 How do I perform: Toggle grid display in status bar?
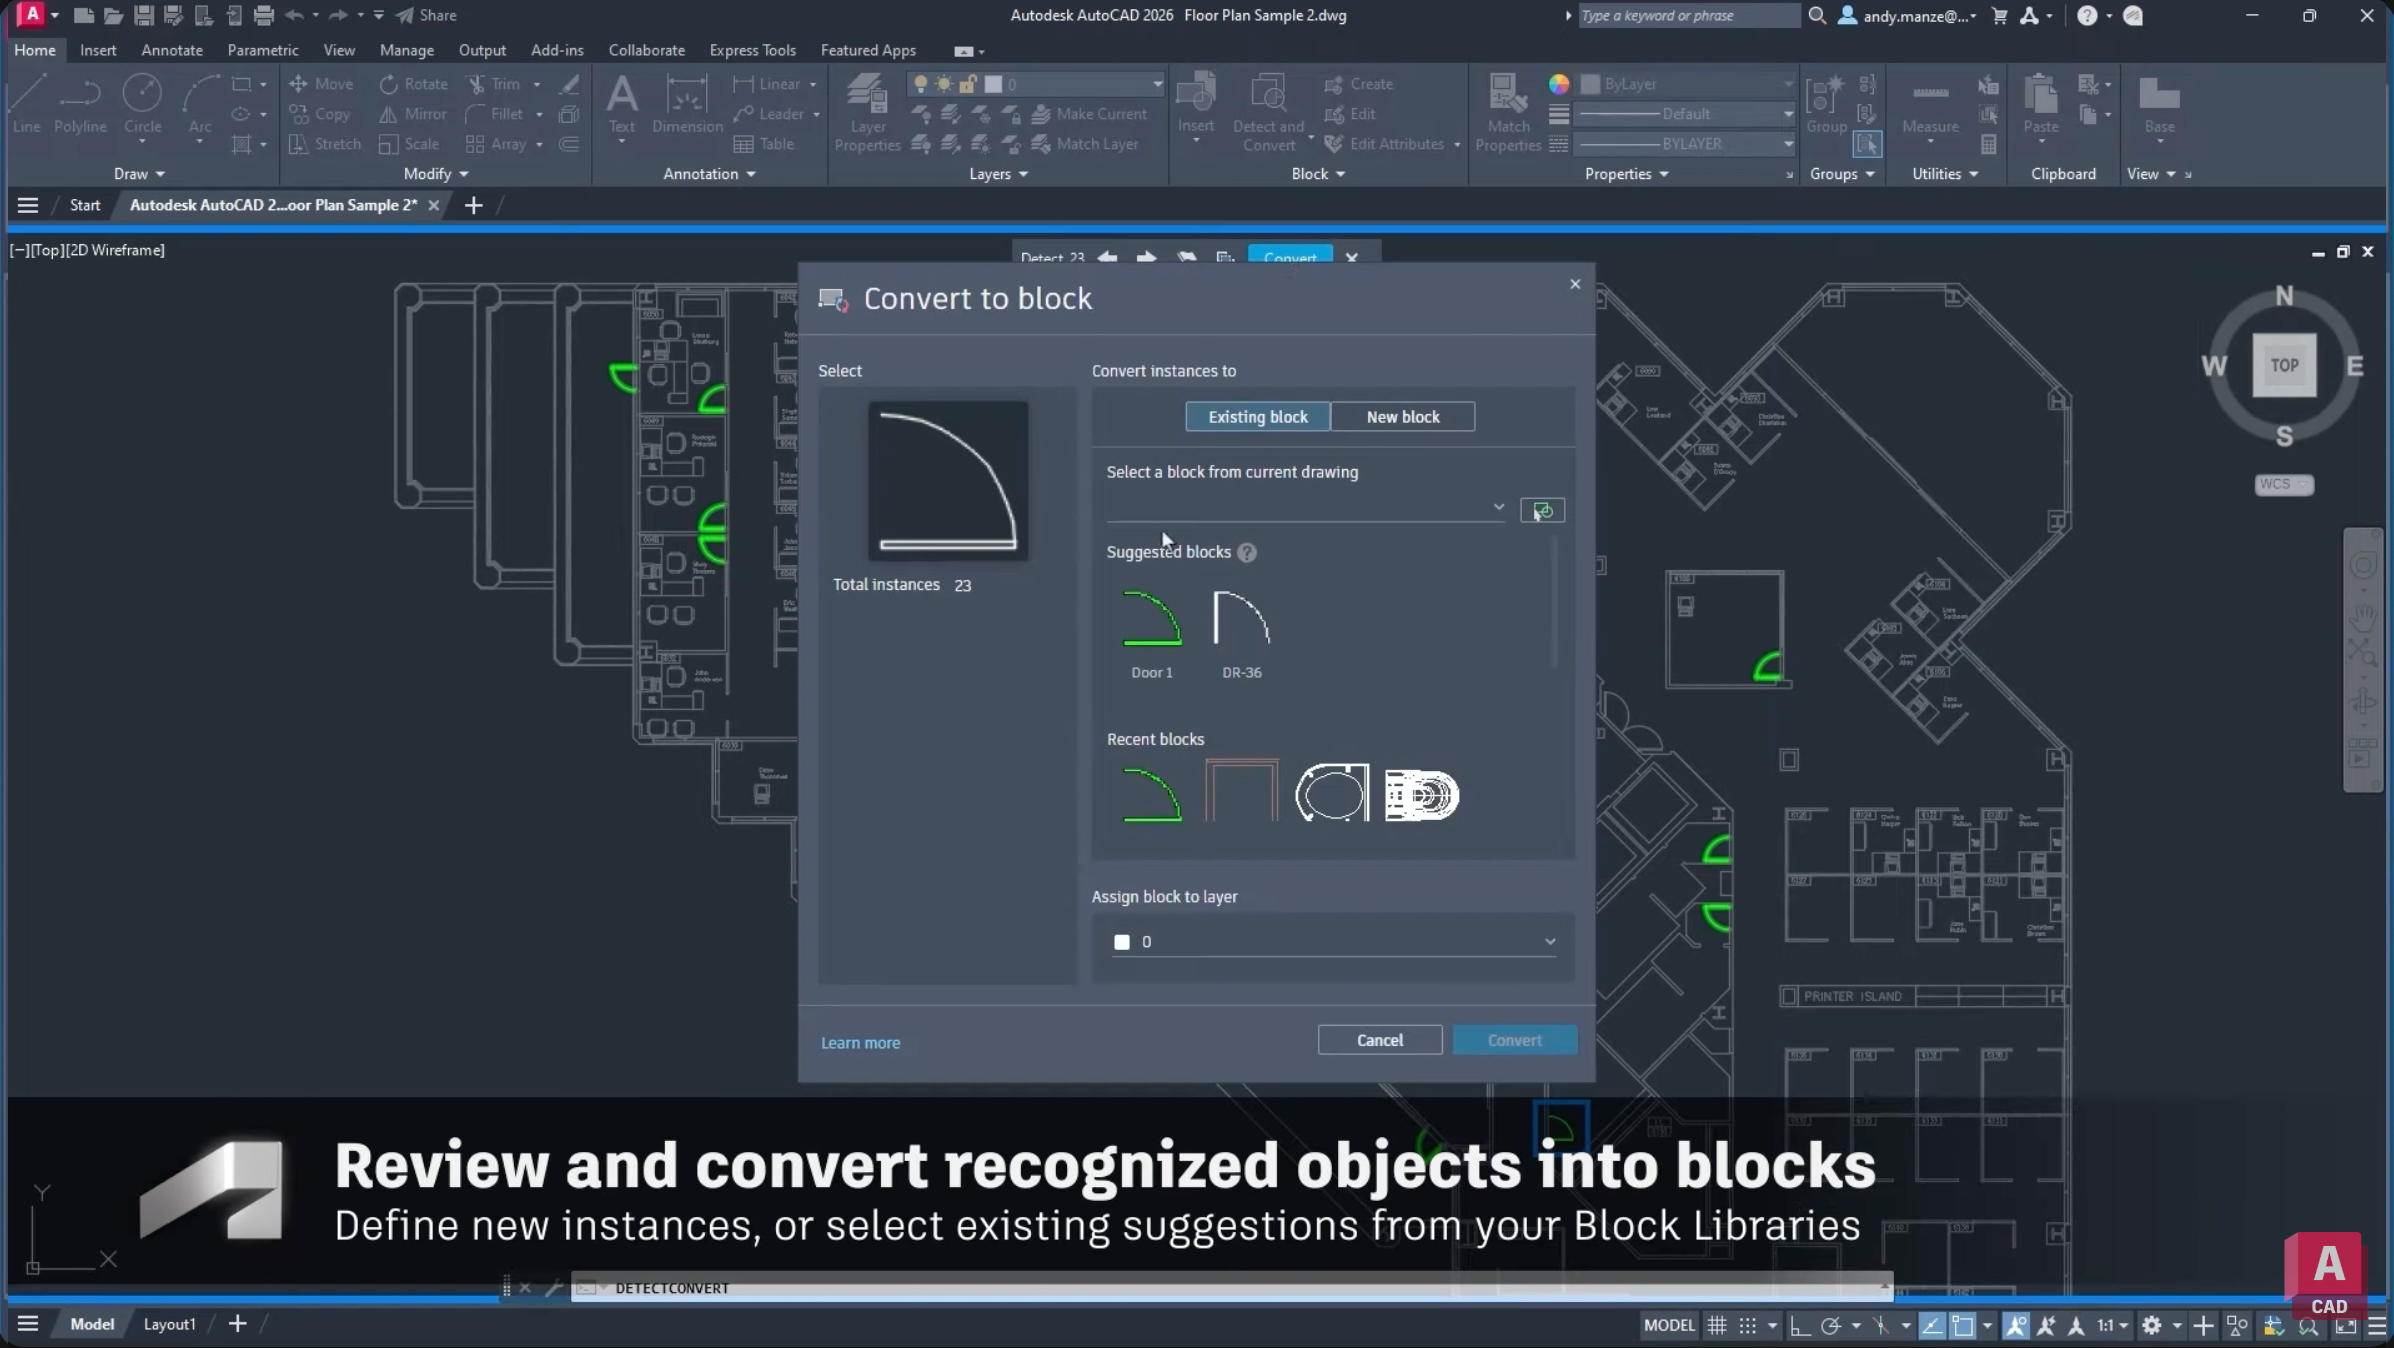coord(1717,1325)
